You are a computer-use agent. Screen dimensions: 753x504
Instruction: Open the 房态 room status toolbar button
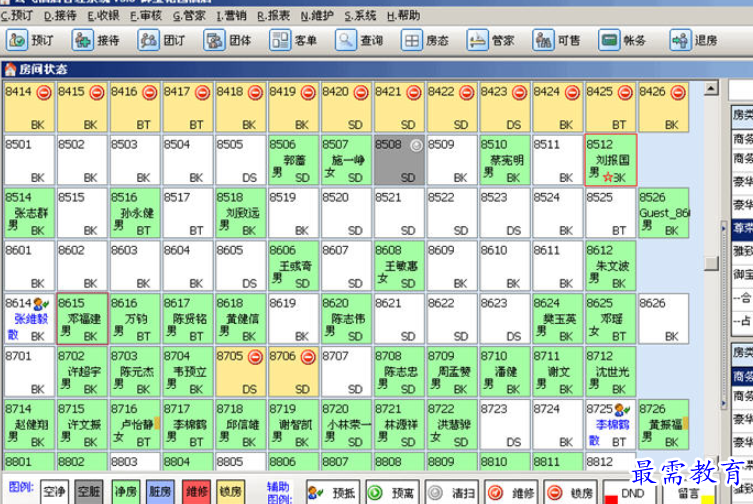[x=425, y=40]
